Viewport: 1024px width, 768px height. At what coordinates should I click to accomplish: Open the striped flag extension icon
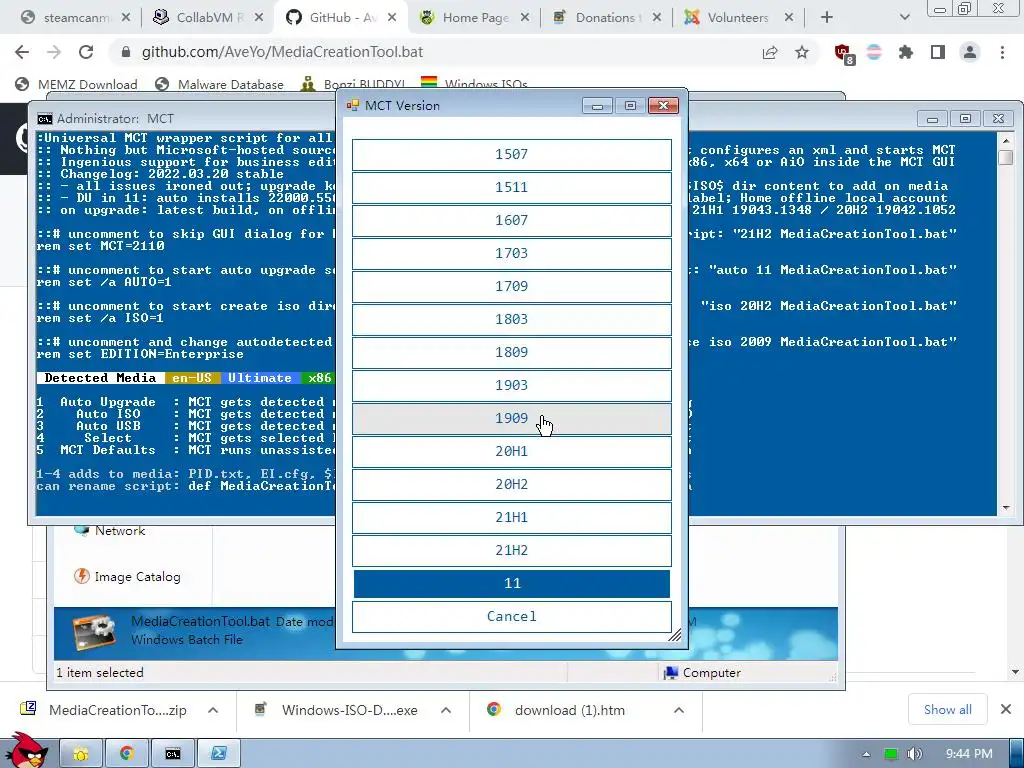874,52
